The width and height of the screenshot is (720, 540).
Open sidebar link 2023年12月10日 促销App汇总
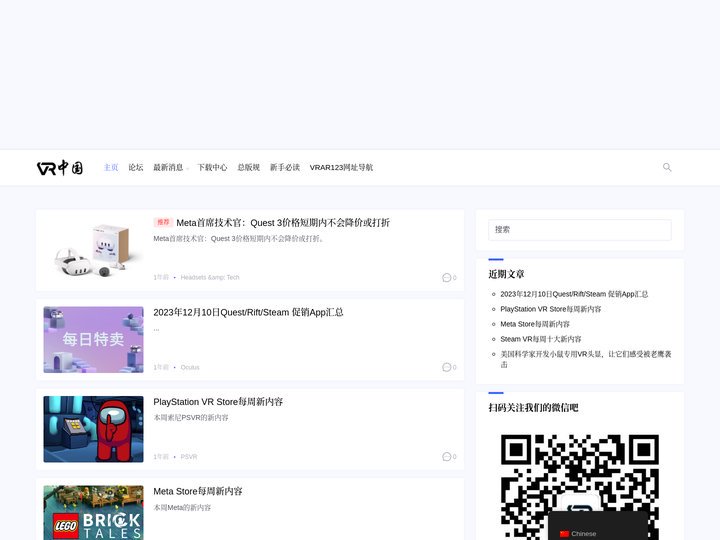tap(574, 294)
